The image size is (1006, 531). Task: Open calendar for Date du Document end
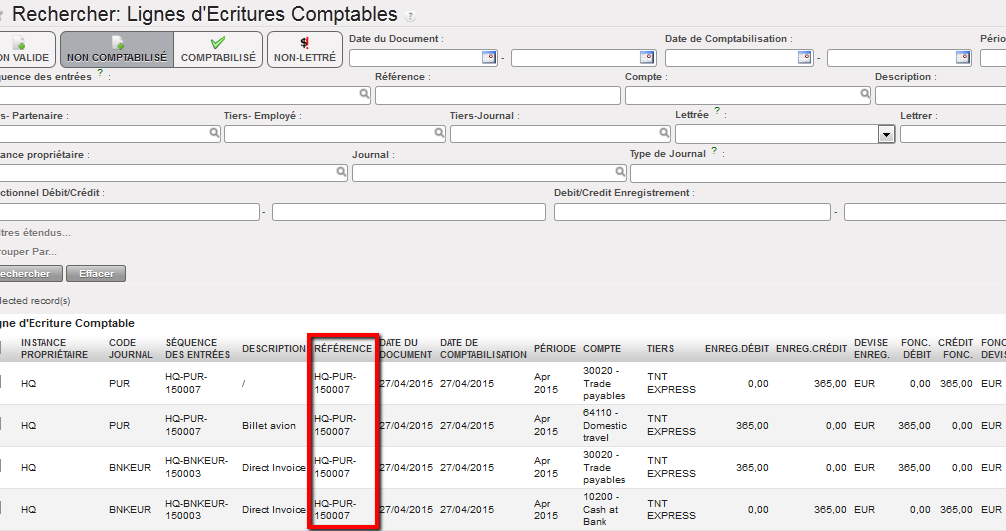(x=646, y=57)
